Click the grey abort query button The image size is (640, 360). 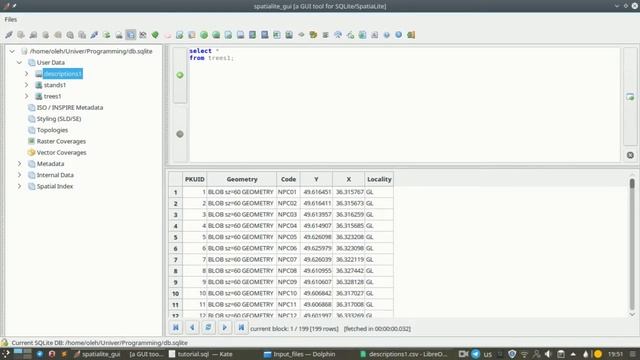click(180, 134)
